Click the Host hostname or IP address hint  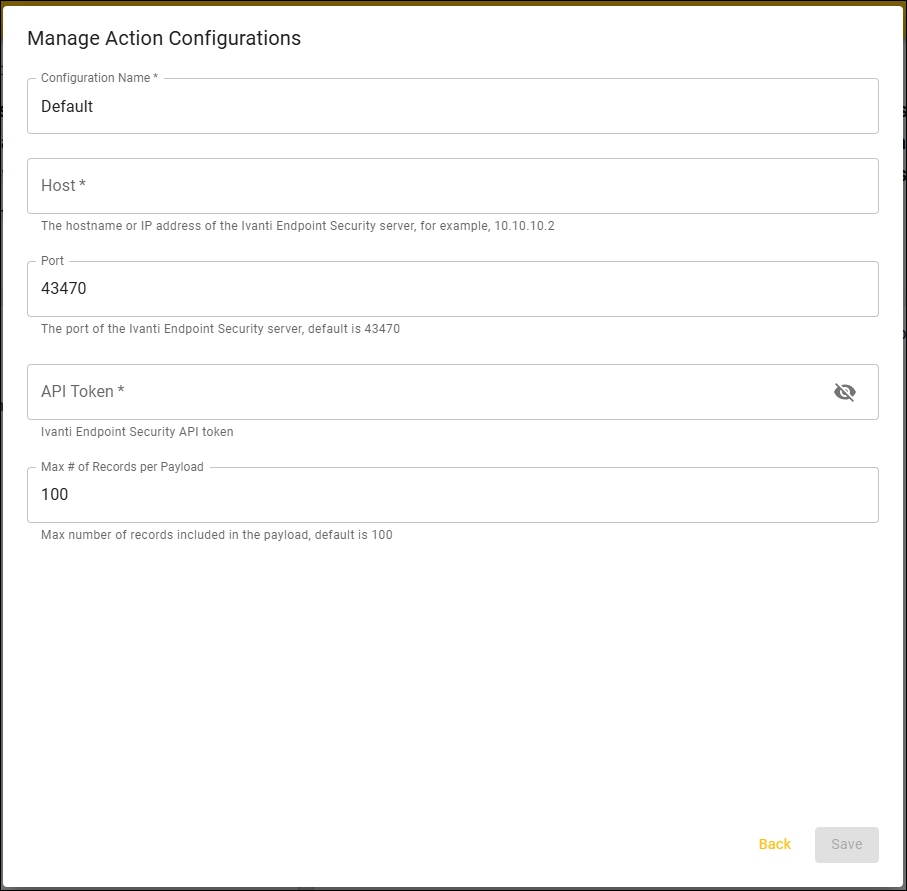coord(297,226)
